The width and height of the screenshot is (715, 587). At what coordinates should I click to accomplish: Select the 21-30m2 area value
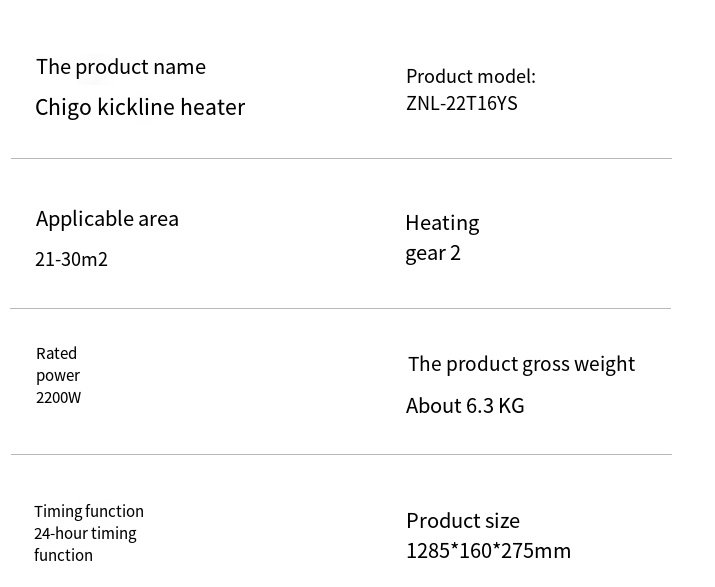(x=71, y=260)
